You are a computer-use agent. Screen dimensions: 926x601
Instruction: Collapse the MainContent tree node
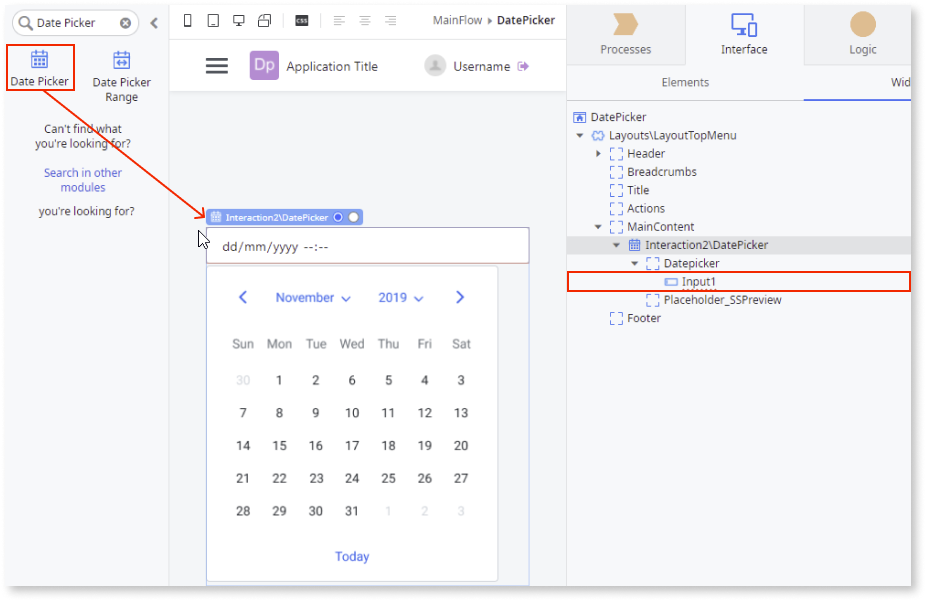click(597, 226)
